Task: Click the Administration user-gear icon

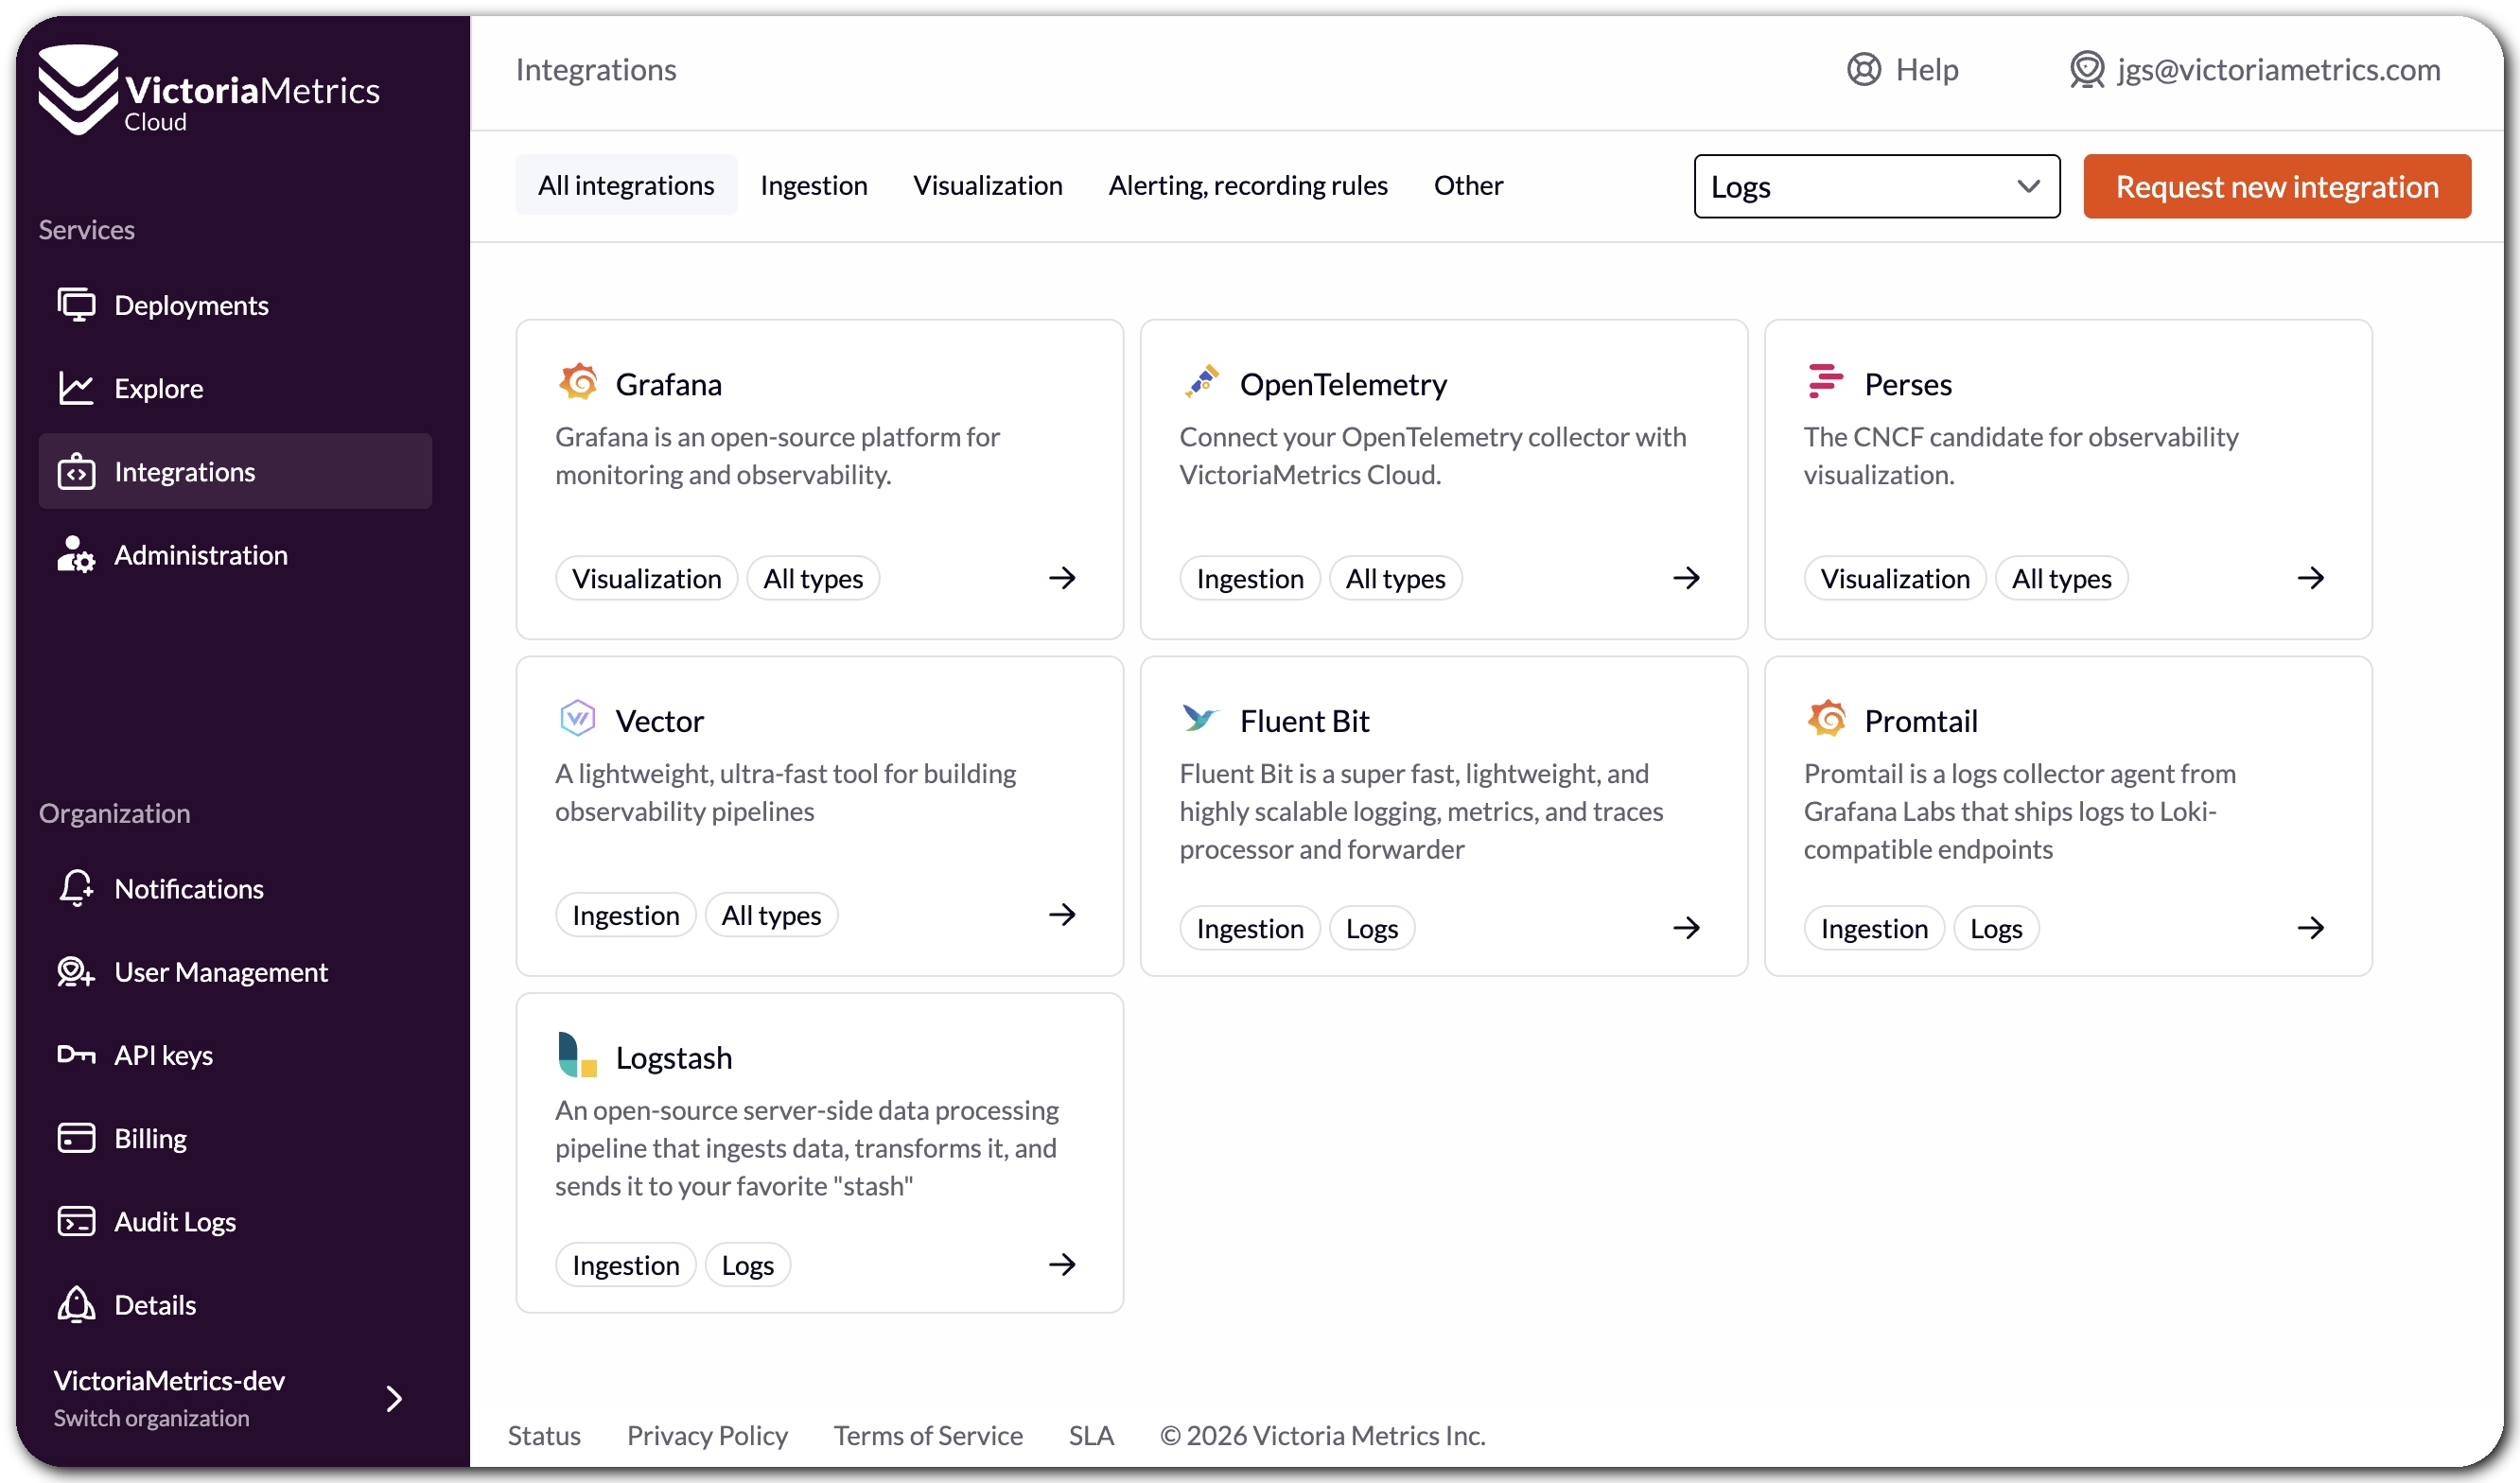Action: pos(76,555)
